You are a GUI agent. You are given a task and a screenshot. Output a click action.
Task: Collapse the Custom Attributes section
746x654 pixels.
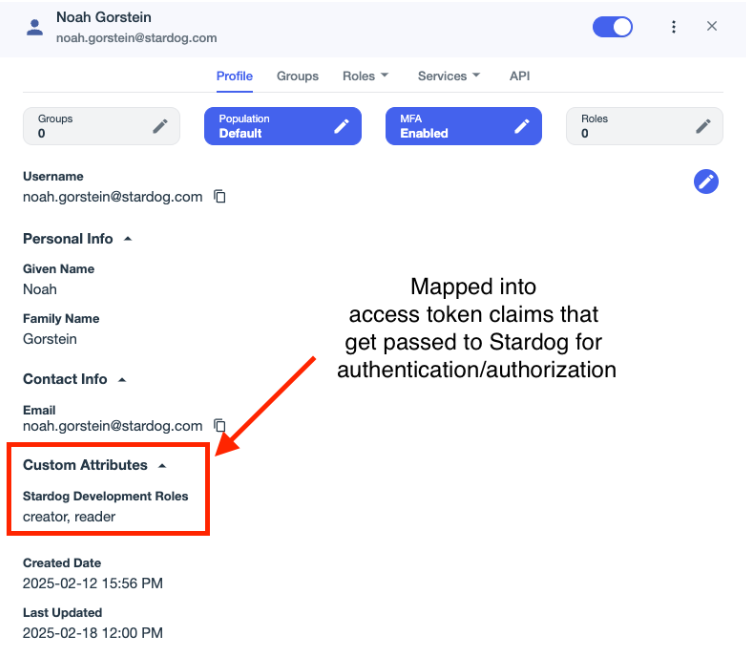click(x=162, y=466)
